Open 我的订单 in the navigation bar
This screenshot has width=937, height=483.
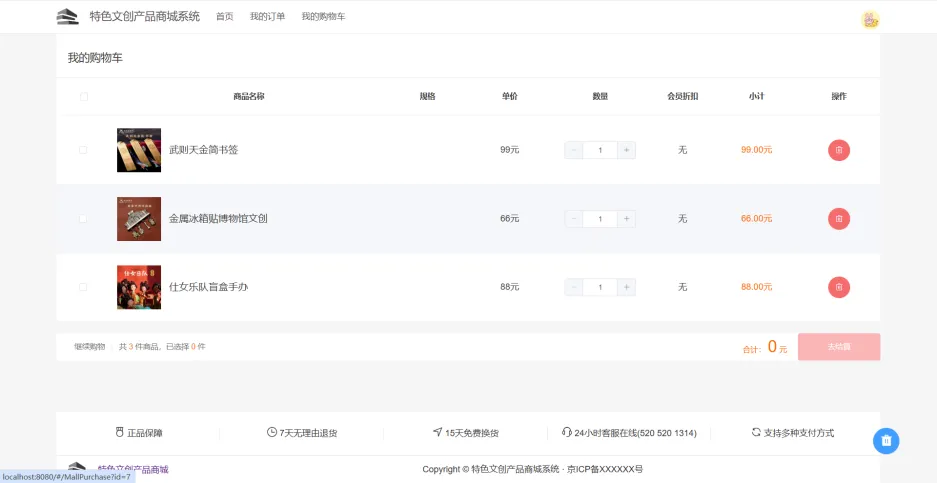point(267,17)
